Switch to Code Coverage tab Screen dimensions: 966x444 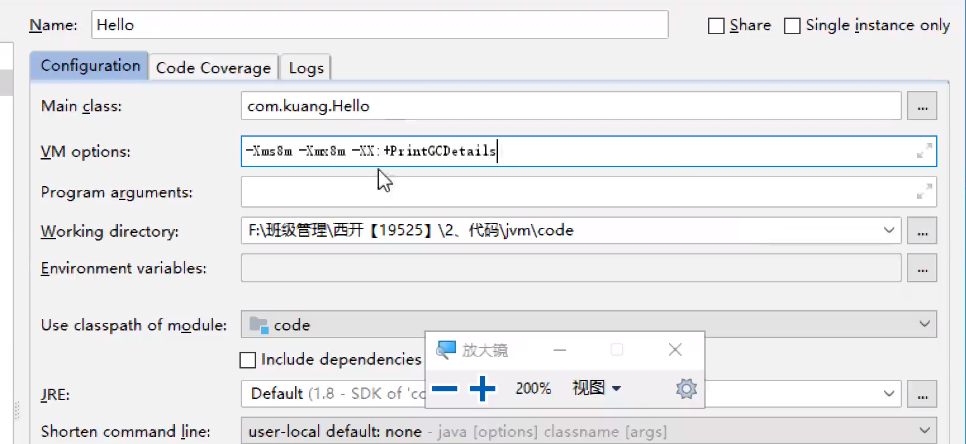[x=213, y=67]
